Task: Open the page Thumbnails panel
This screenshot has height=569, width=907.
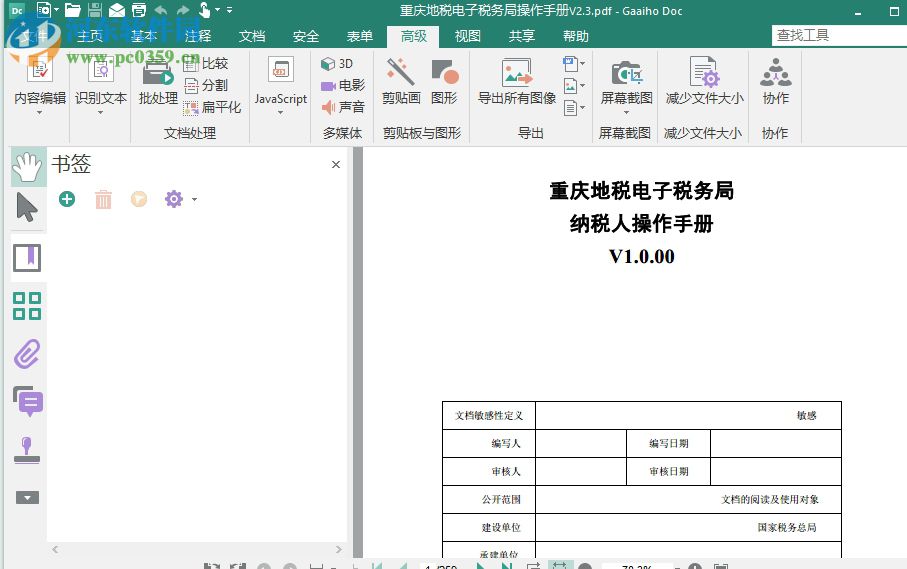Action: pyautogui.click(x=27, y=306)
